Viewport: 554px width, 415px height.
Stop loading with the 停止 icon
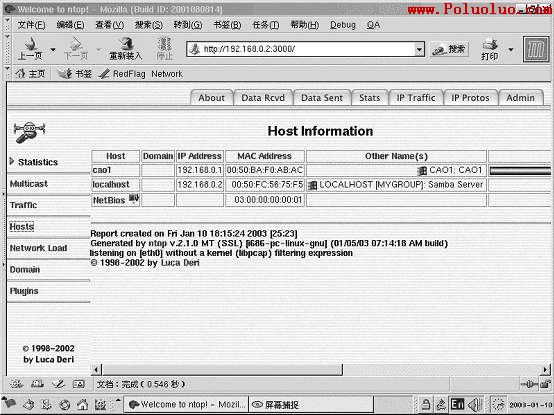click(x=164, y=45)
